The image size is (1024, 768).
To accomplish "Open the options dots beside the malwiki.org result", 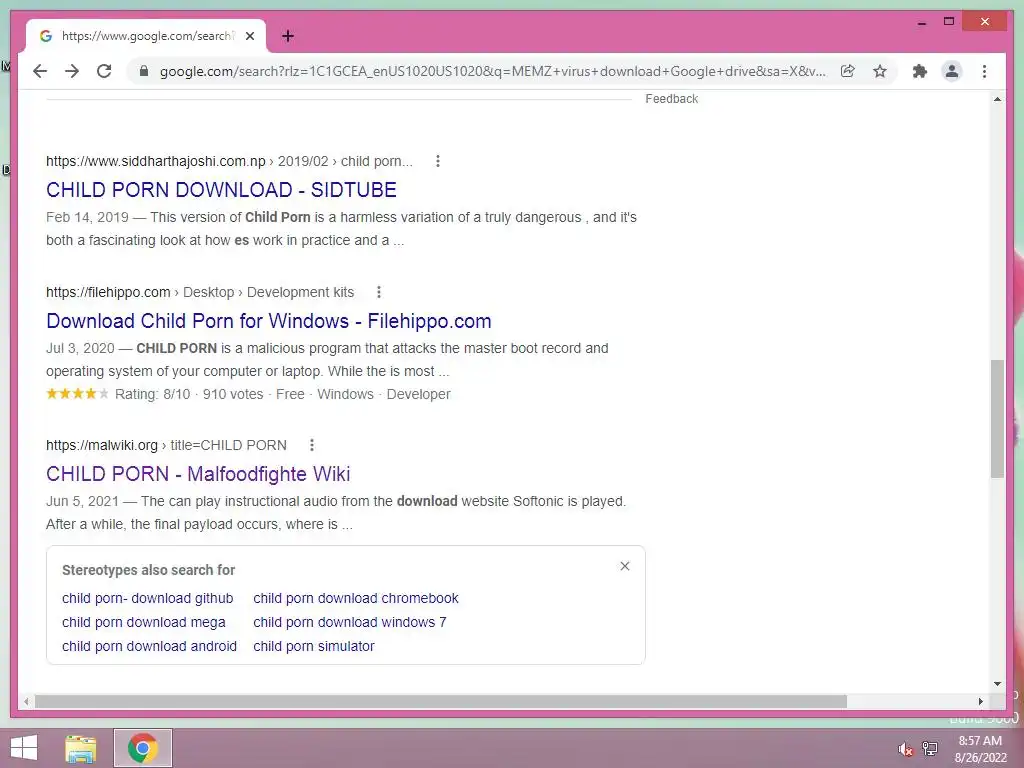I will 312,445.
